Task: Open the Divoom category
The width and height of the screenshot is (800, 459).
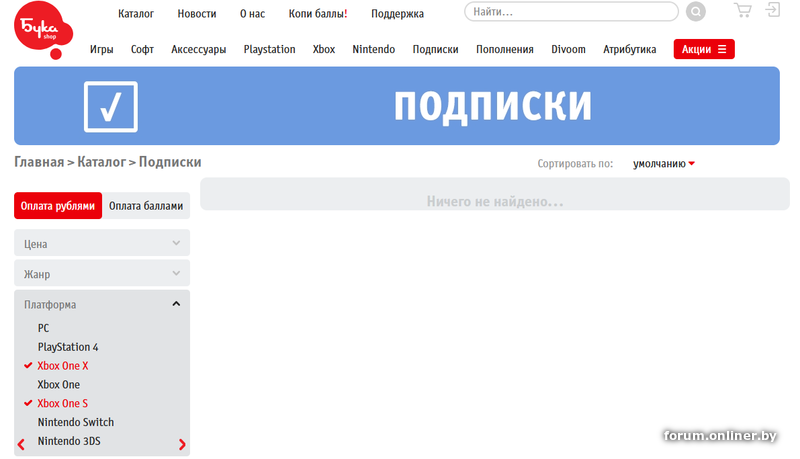Action: tap(568, 49)
